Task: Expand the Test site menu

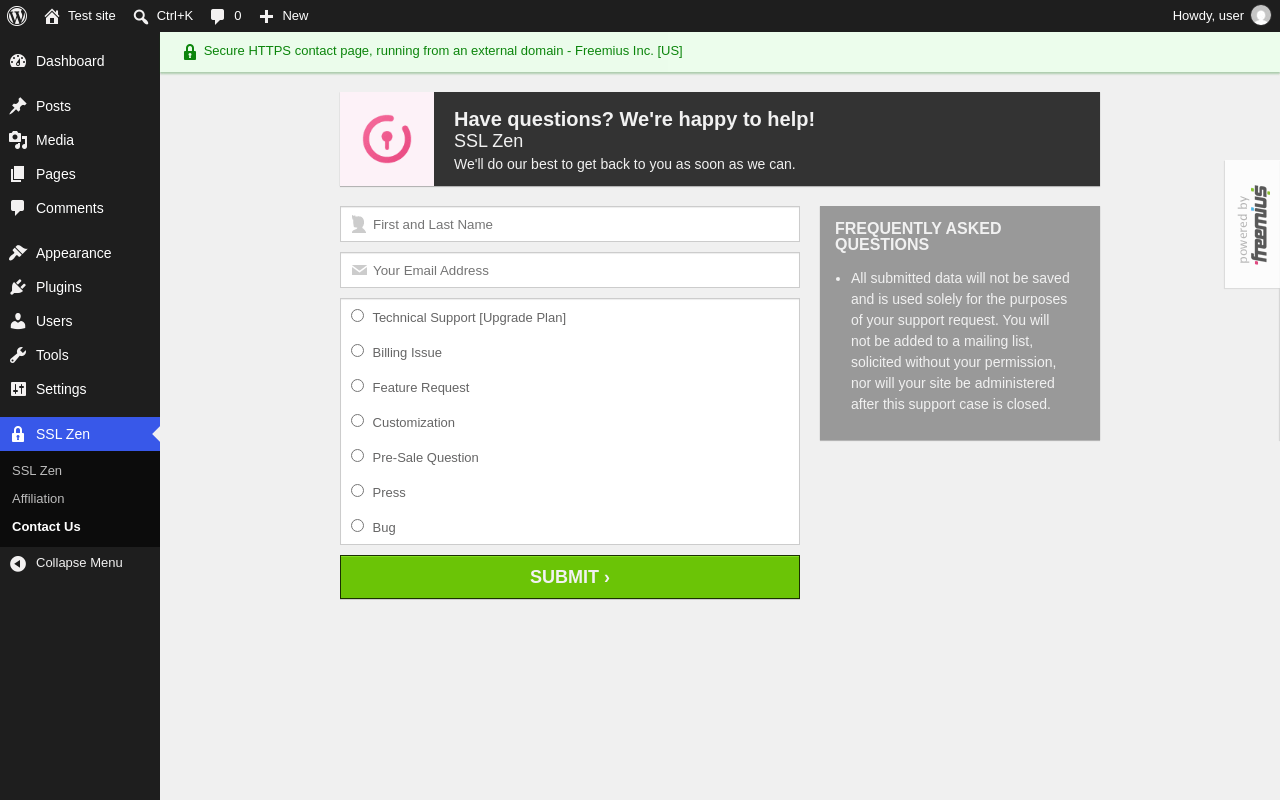Action: click(x=80, y=16)
